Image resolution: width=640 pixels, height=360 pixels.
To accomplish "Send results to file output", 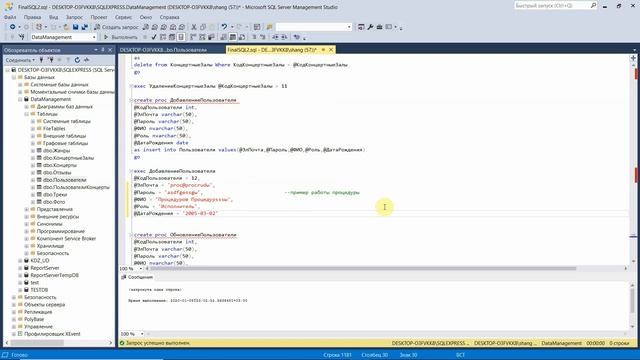I will coord(242,37).
